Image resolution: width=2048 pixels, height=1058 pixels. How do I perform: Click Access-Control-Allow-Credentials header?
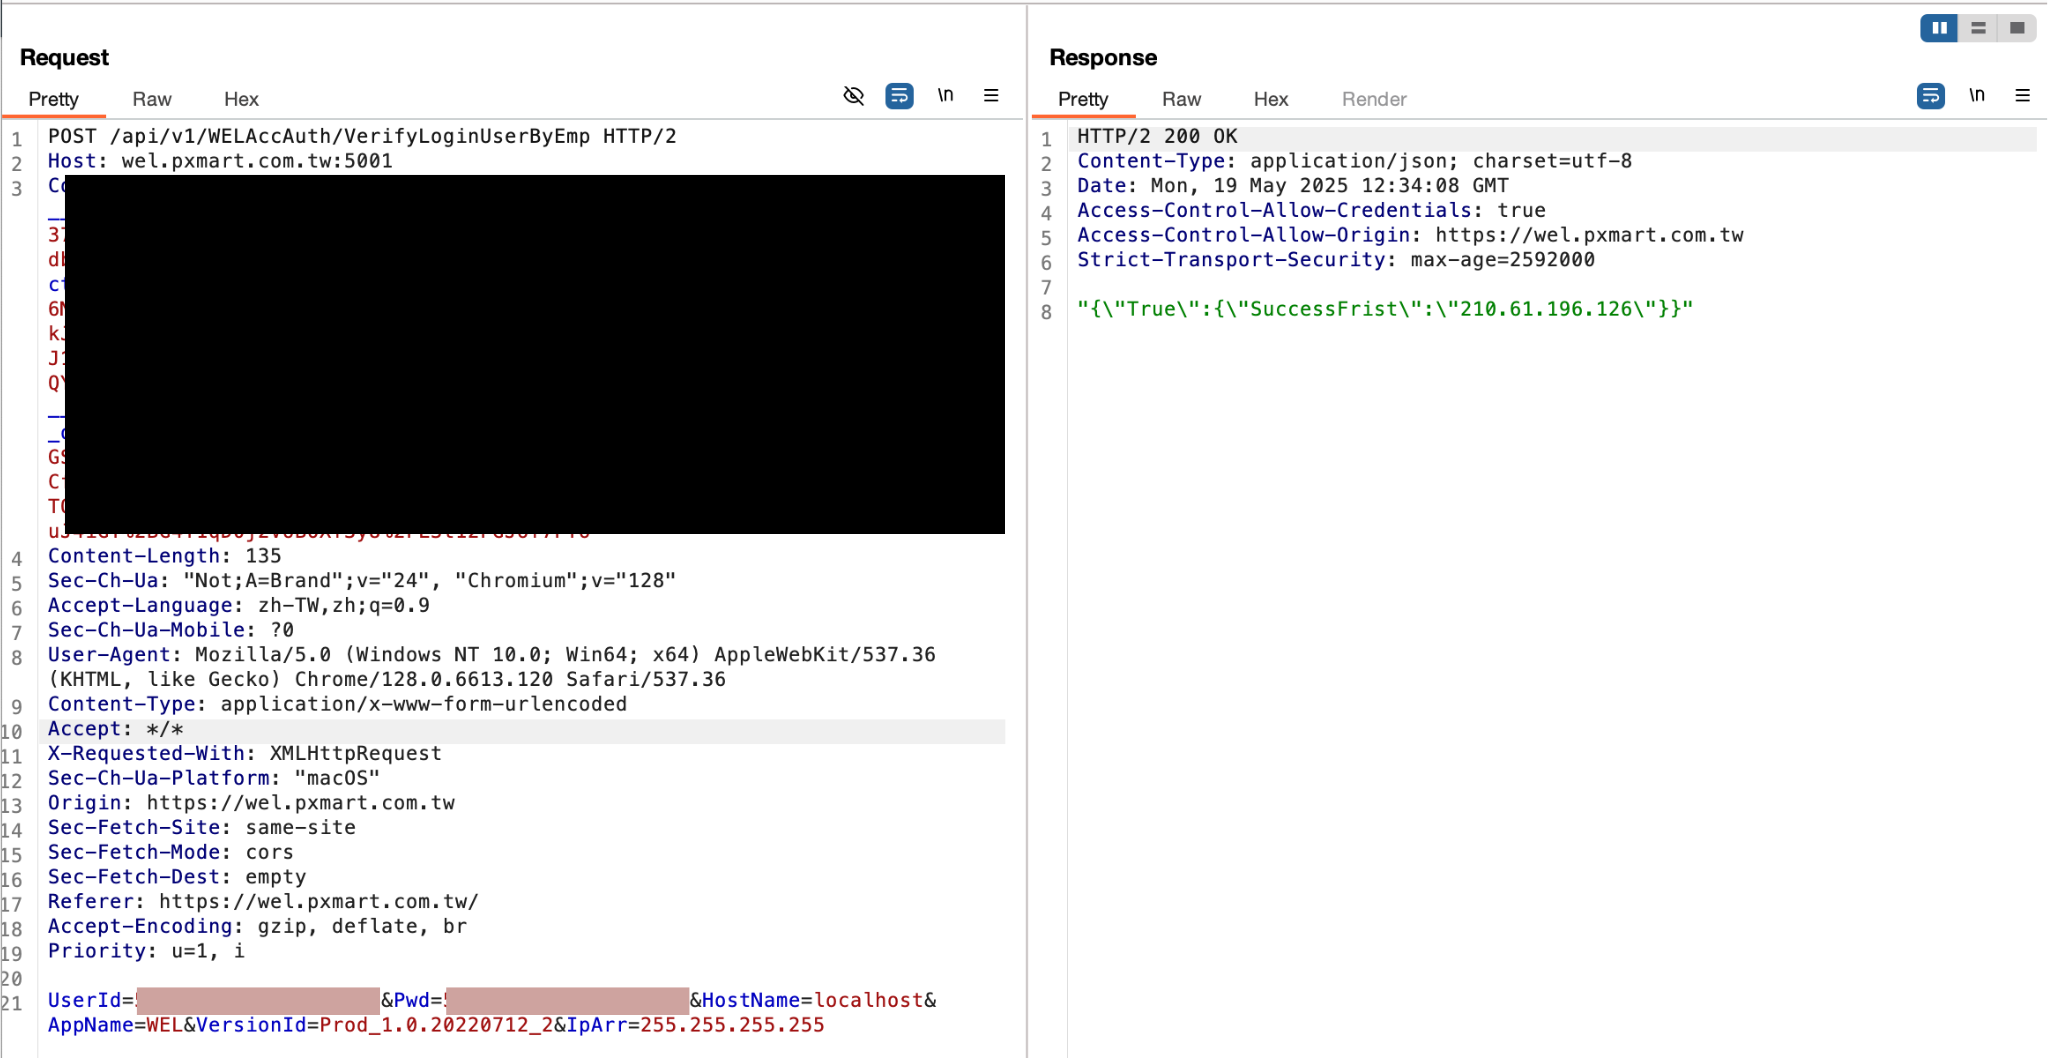(1311, 210)
